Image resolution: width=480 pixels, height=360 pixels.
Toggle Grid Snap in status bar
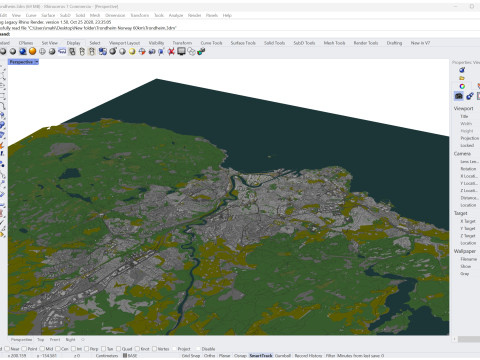pos(191,356)
